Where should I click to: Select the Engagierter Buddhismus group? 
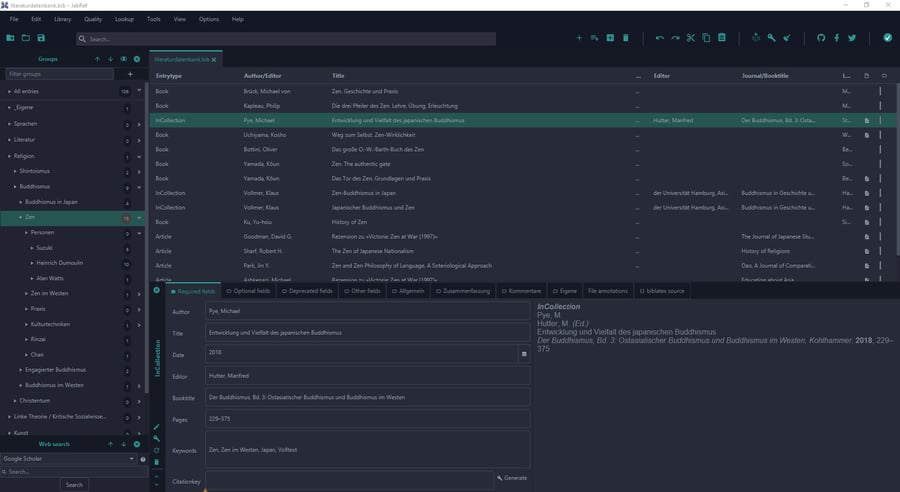click(x=56, y=370)
